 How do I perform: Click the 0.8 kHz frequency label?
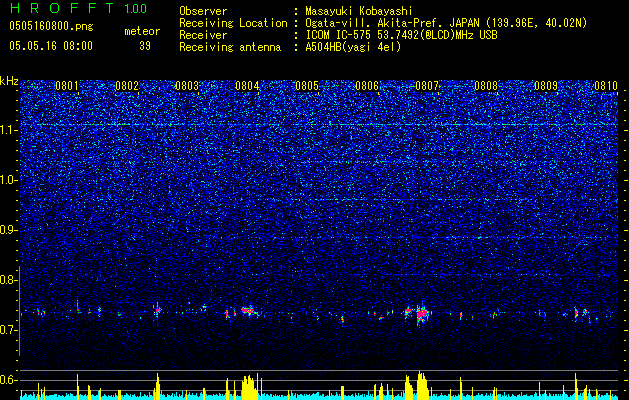[9, 280]
